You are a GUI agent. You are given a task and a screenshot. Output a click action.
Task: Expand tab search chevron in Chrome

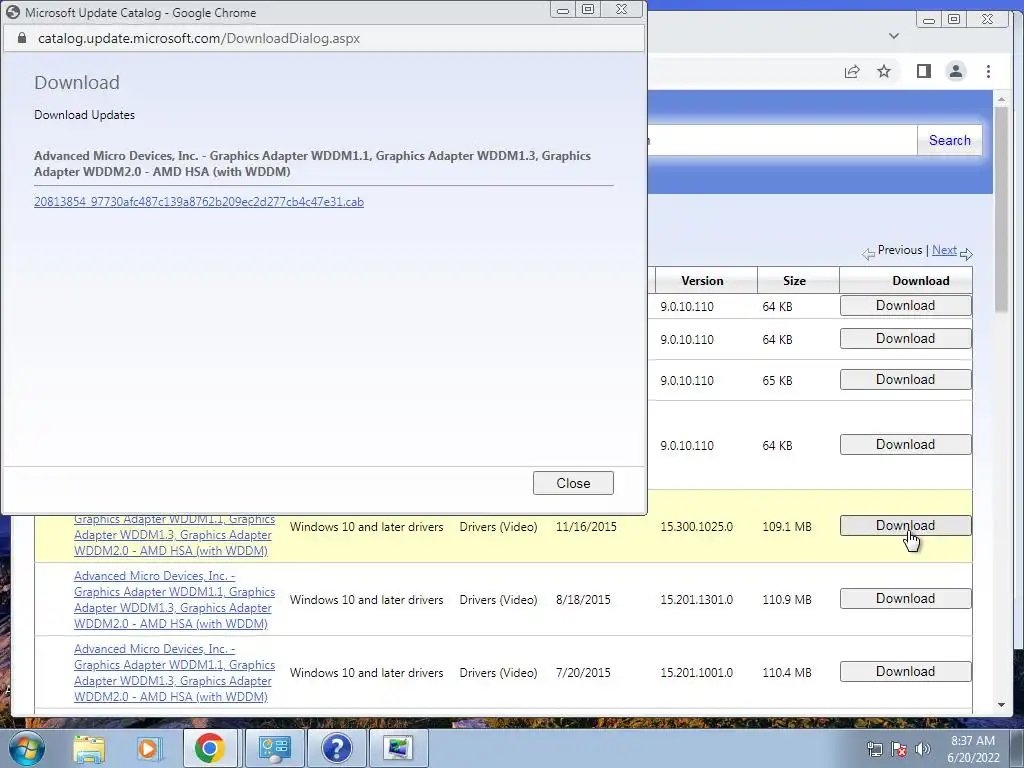894,36
